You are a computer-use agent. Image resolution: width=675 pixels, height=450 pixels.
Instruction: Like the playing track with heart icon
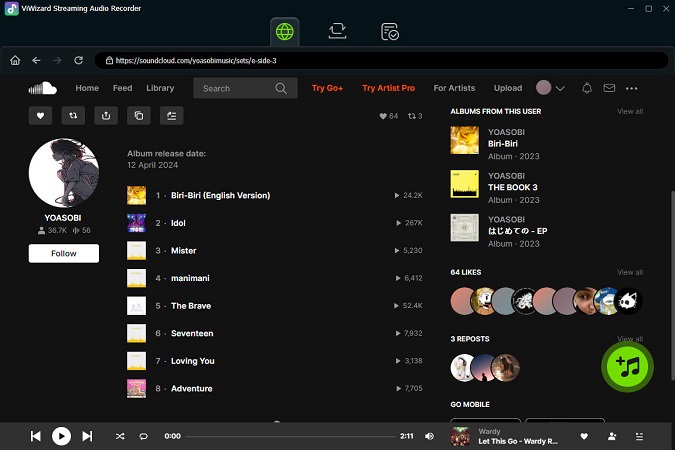pyautogui.click(x=584, y=436)
